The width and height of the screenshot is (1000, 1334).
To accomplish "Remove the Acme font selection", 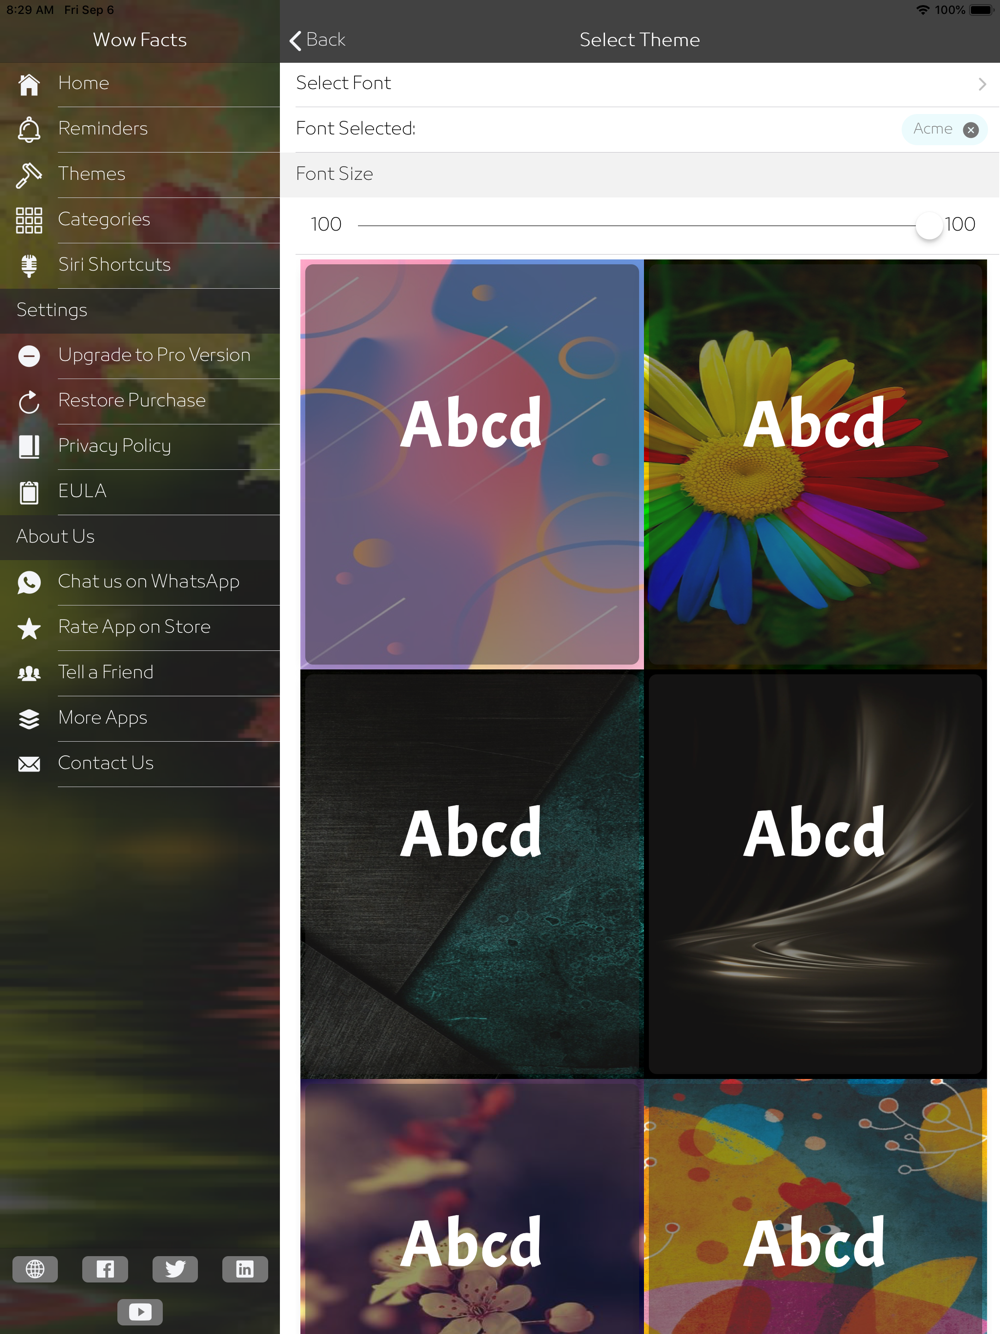I will tap(970, 130).
